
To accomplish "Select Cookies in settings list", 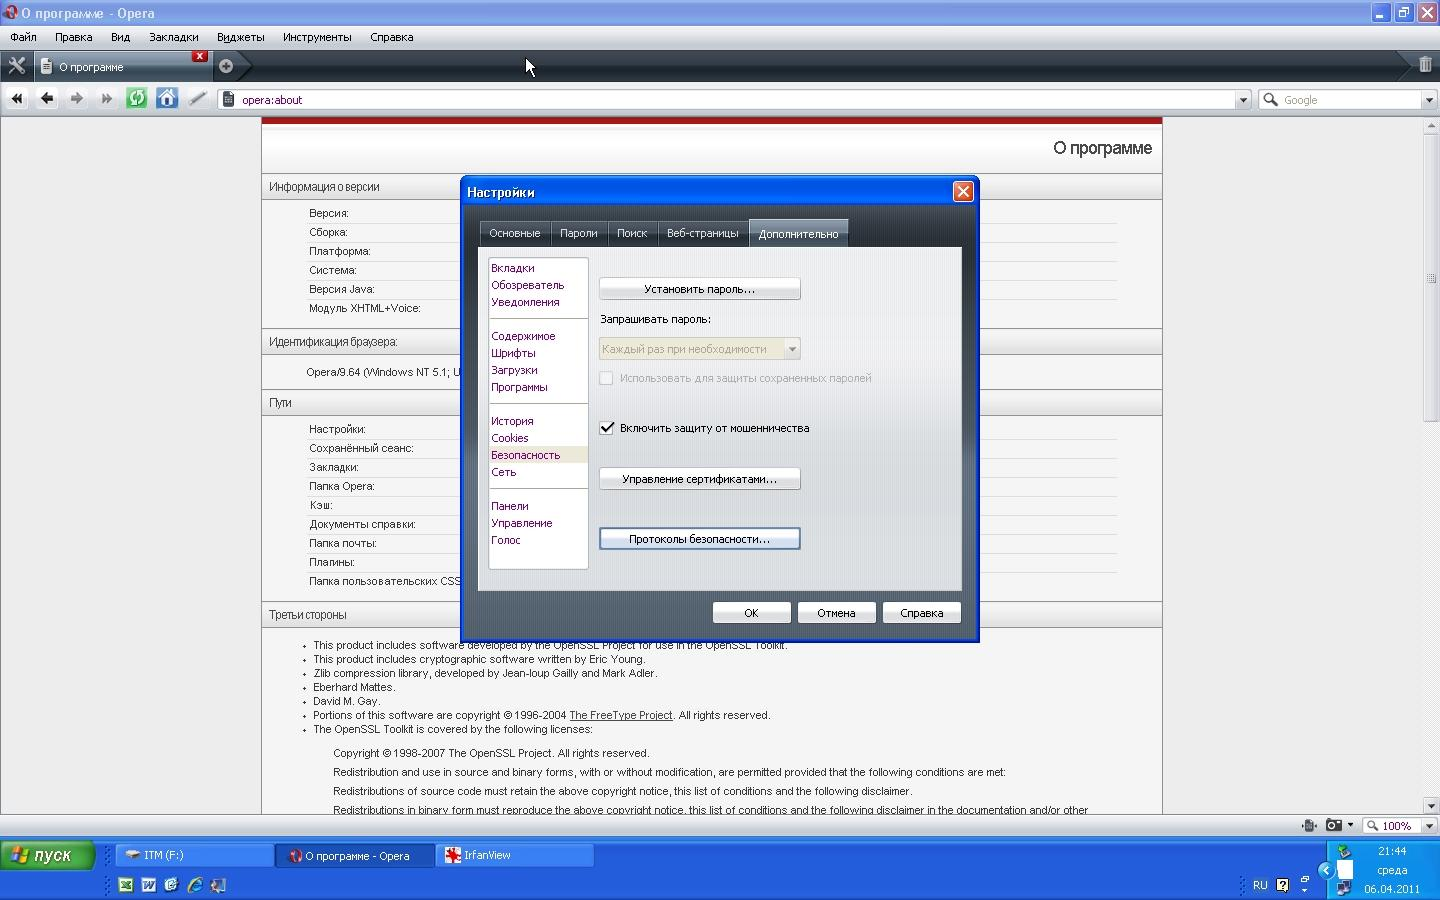I will point(510,438).
